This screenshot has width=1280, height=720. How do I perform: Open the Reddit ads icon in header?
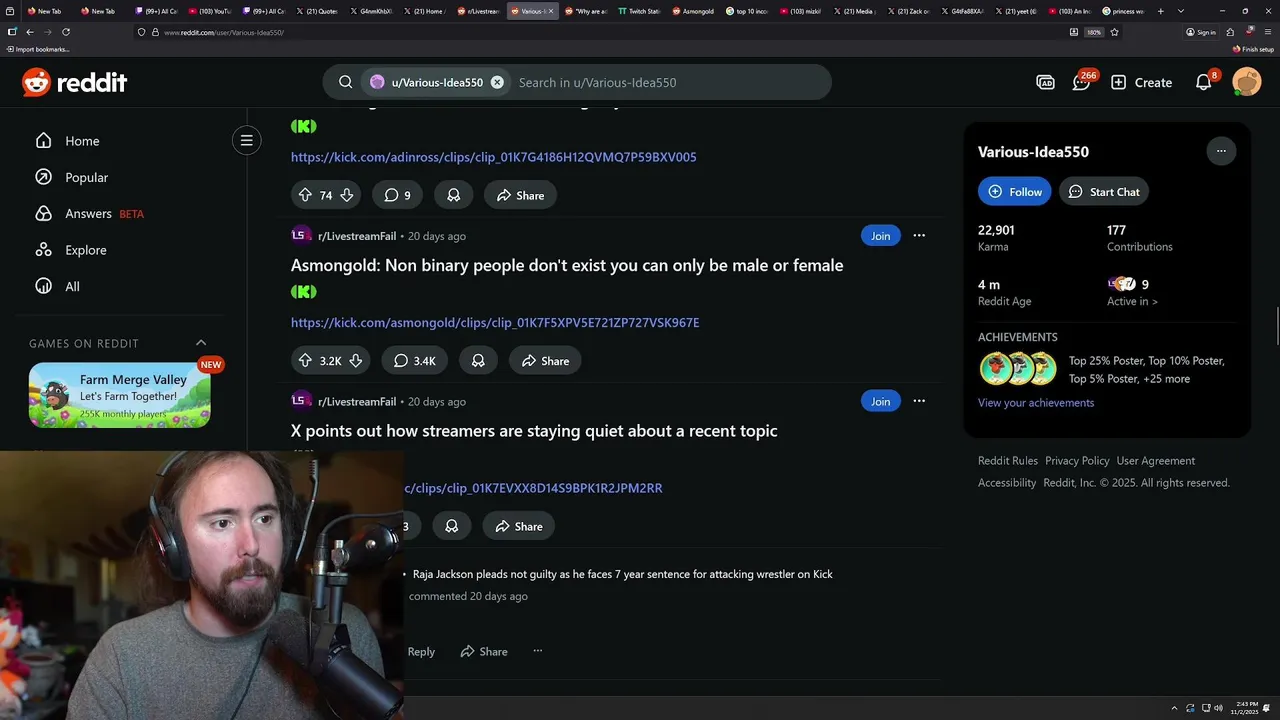click(1045, 82)
